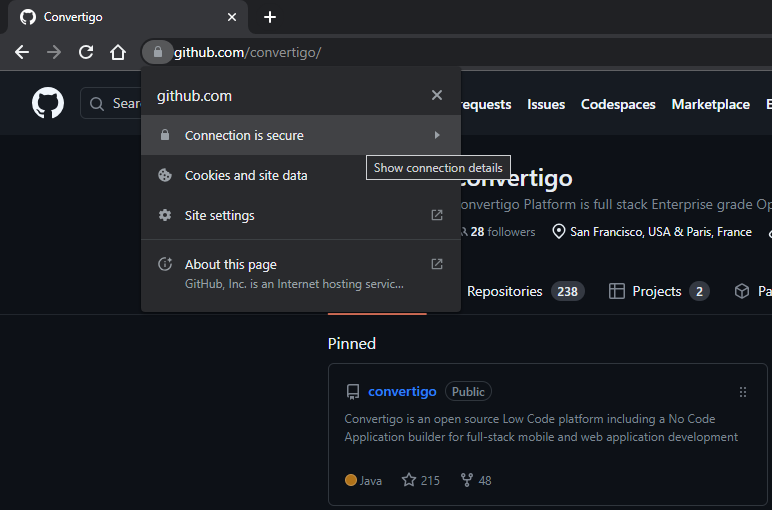
Task: Close the site info popup
Action: 436,95
